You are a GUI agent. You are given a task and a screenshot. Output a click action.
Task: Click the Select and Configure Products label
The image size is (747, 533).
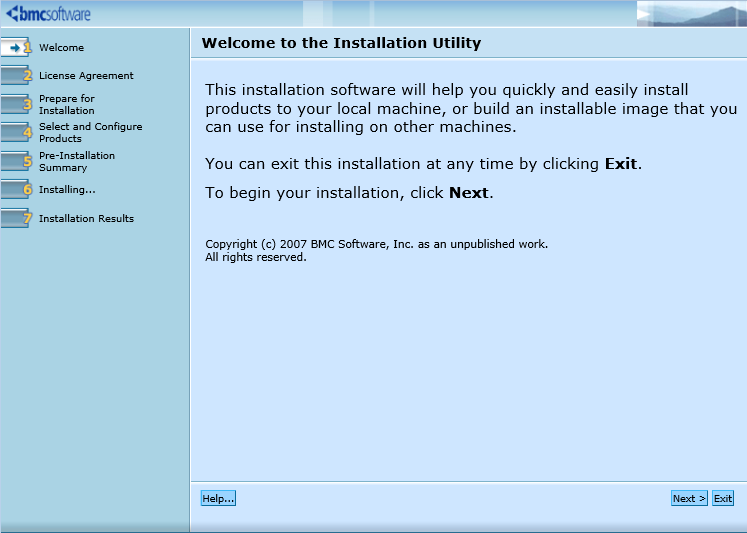pos(91,132)
